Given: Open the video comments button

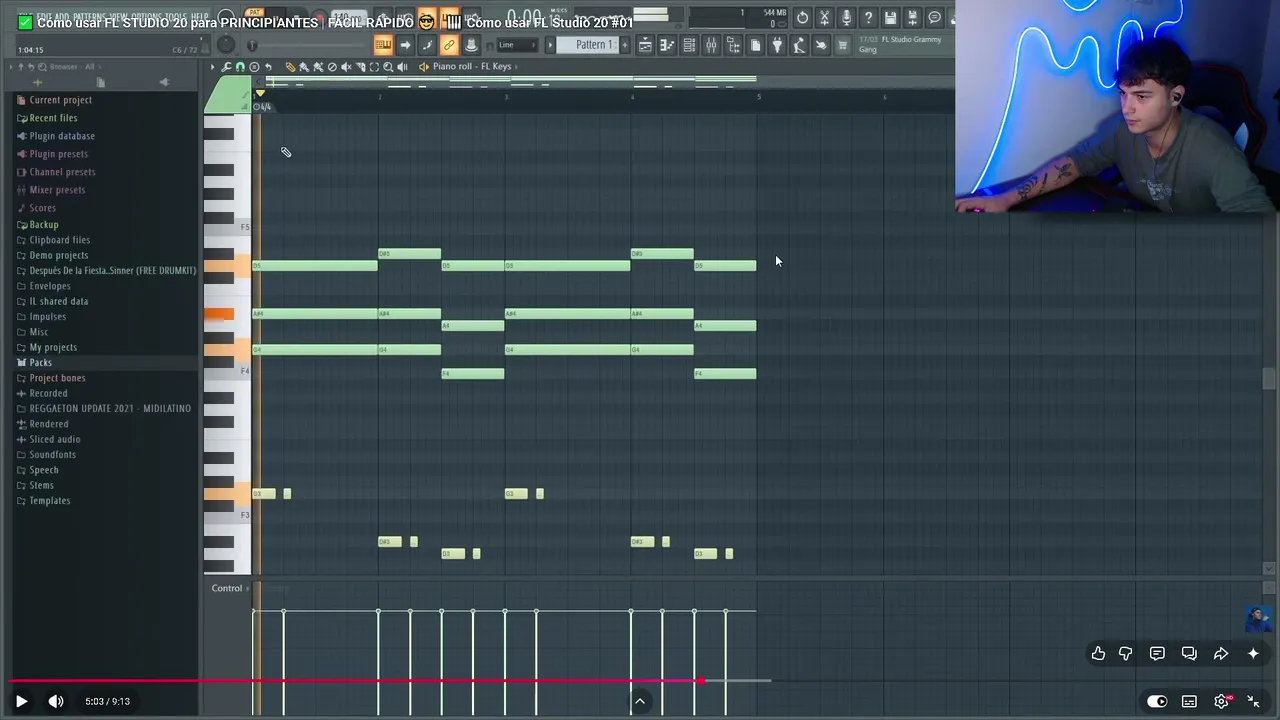Looking at the screenshot, I should click(1157, 653).
